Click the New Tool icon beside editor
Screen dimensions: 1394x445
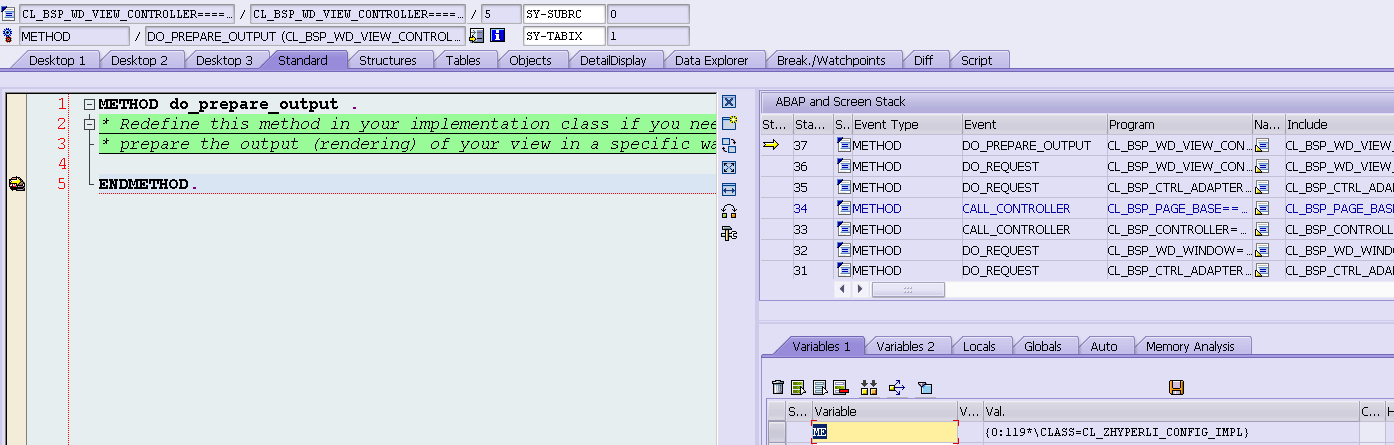click(728, 123)
